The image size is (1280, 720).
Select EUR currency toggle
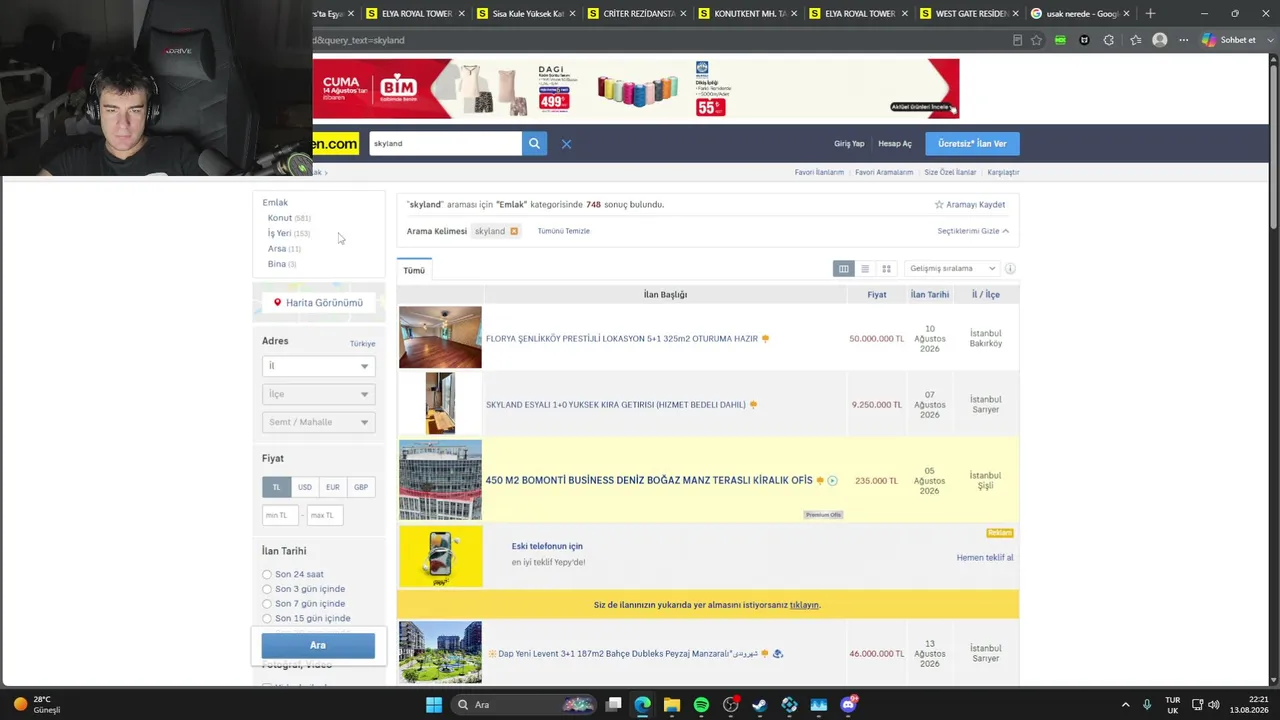[333, 487]
